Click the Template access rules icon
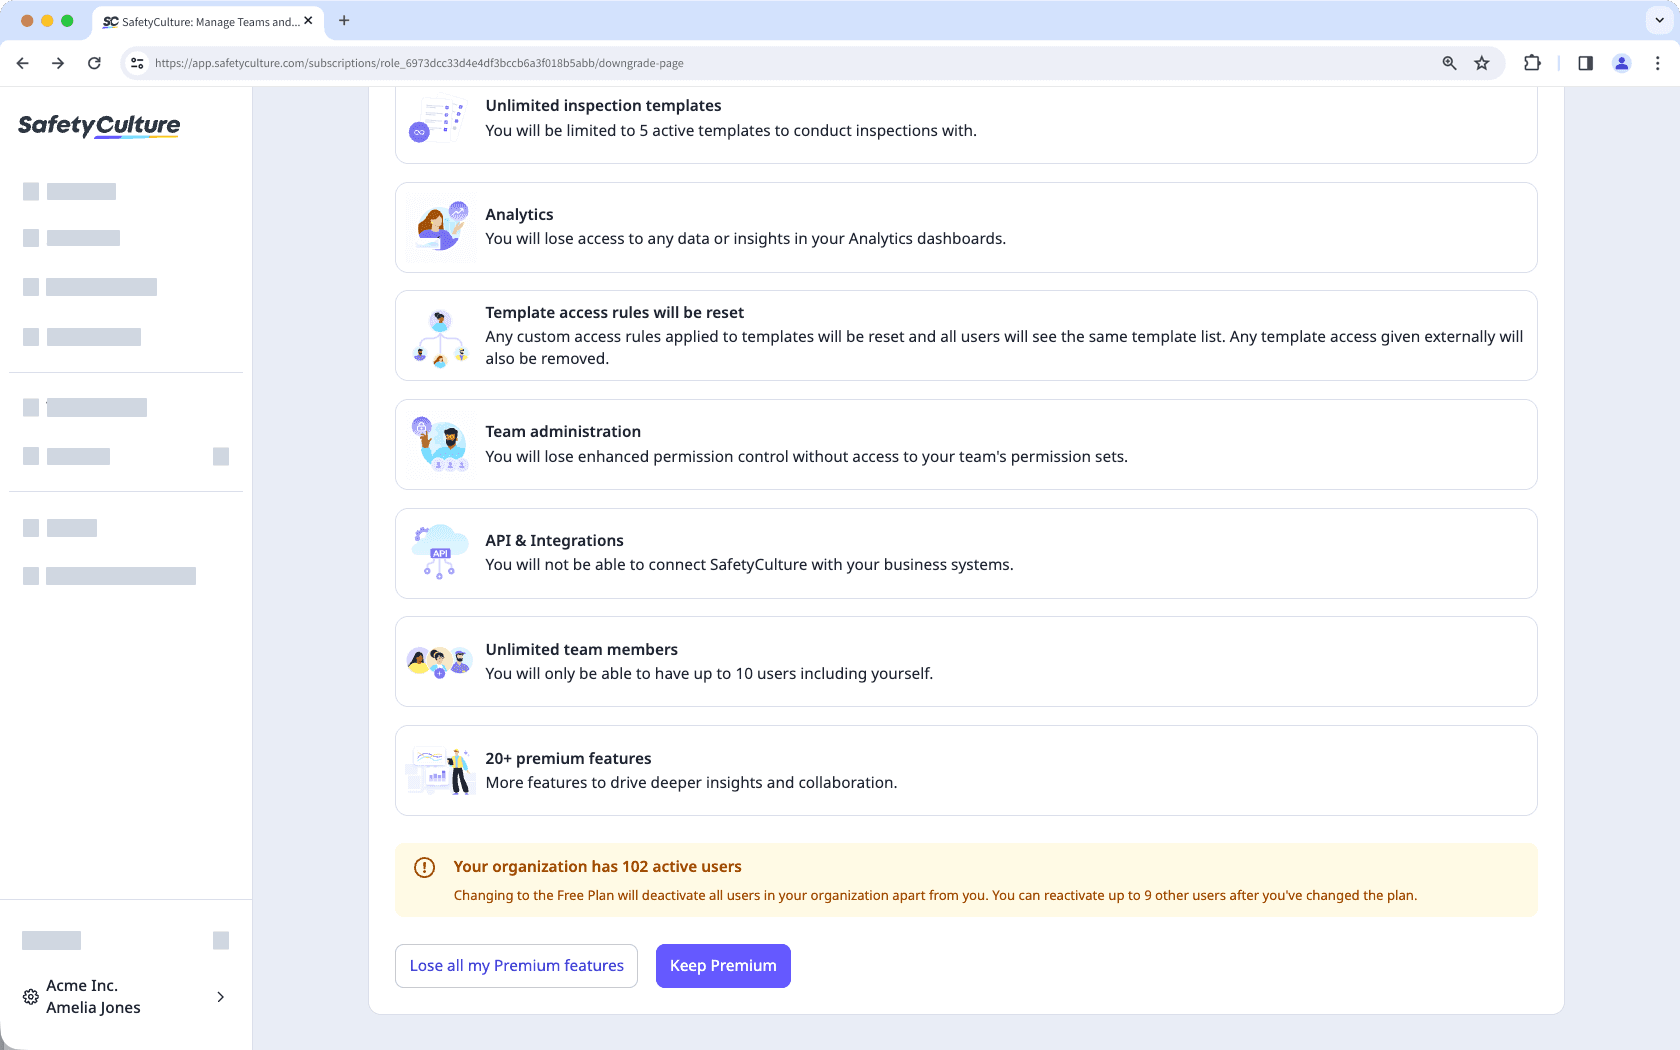 [440, 337]
